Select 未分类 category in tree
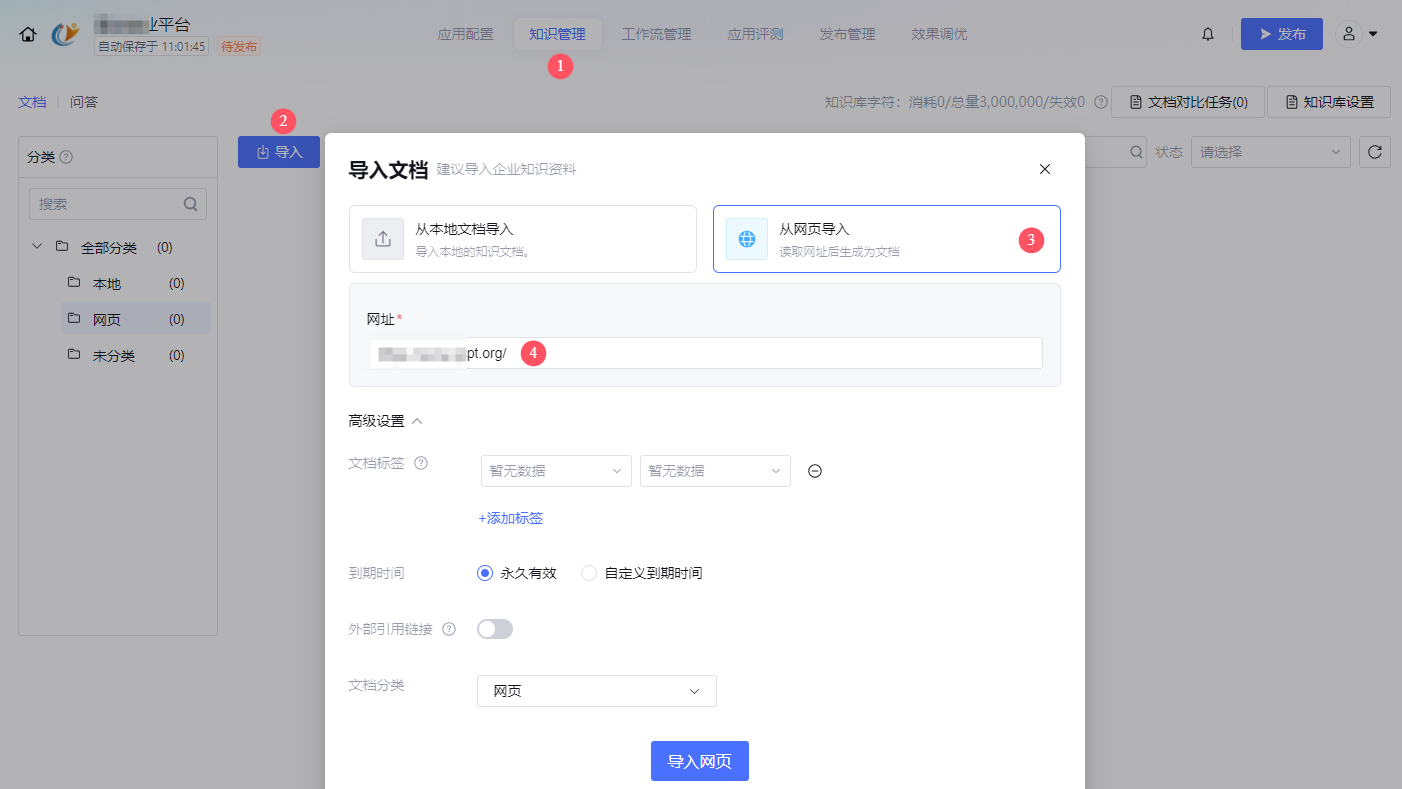The width and height of the screenshot is (1402, 789). click(x=135, y=355)
